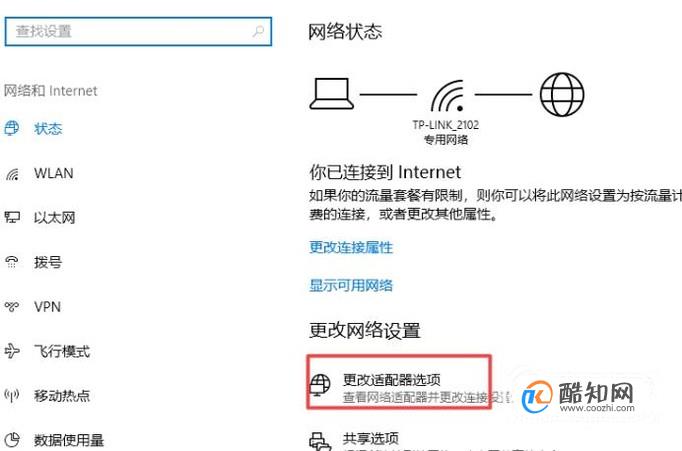Open 以太网 settings page

tap(54, 217)
